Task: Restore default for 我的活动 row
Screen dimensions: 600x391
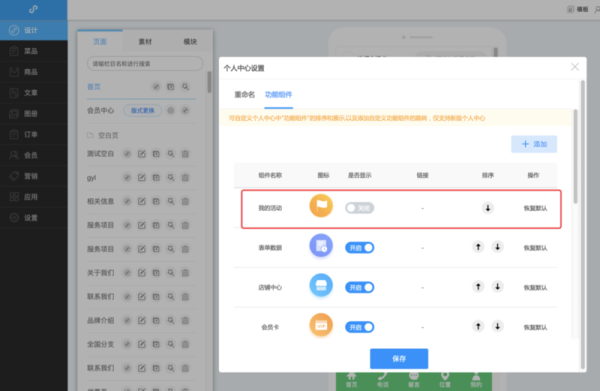Action: [x=535, y=208]
